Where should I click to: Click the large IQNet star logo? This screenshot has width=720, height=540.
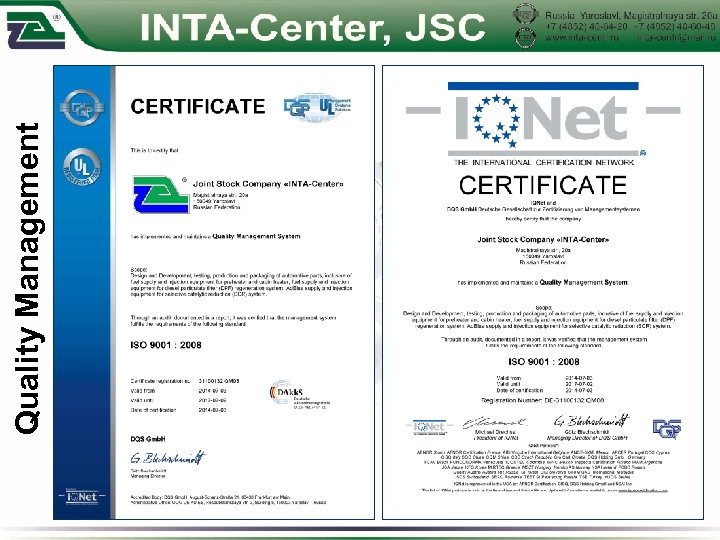coord(543,119)
